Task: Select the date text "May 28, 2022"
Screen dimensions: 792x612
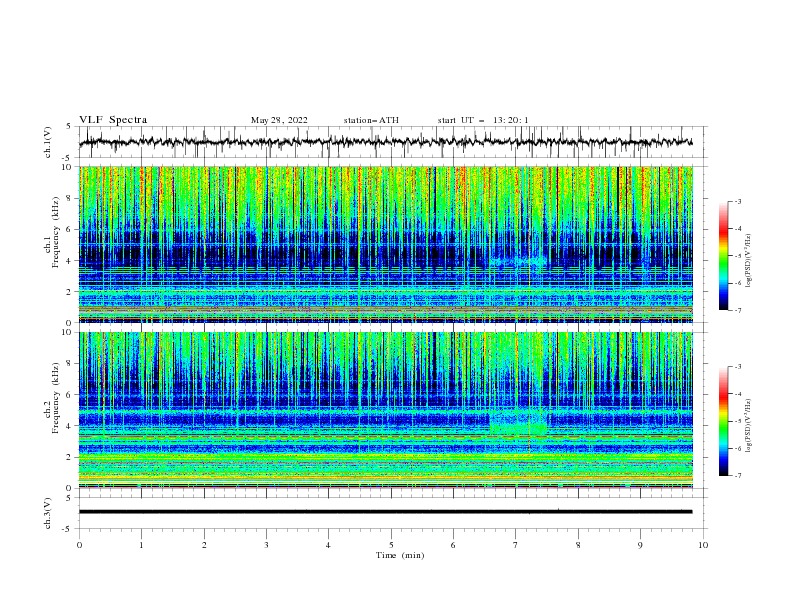Action: [x=279, y=120]
